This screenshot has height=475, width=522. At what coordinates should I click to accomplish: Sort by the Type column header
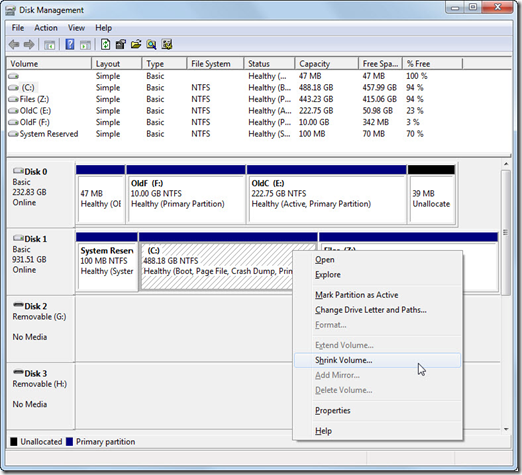click(164, 64)
